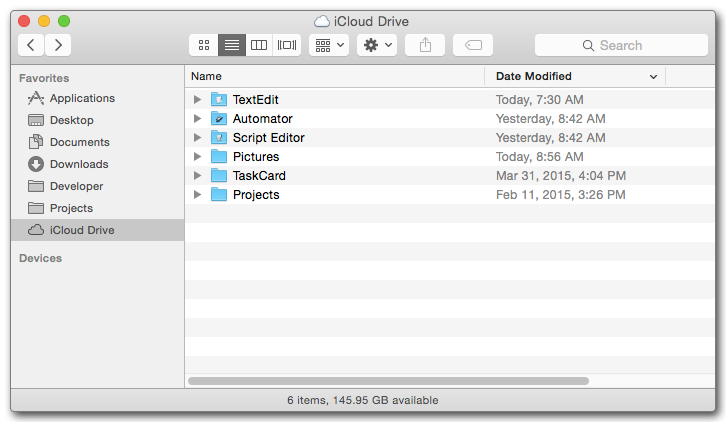Click the Search field
This screenshot has height=422, width=726.
(x=621, y=45)
